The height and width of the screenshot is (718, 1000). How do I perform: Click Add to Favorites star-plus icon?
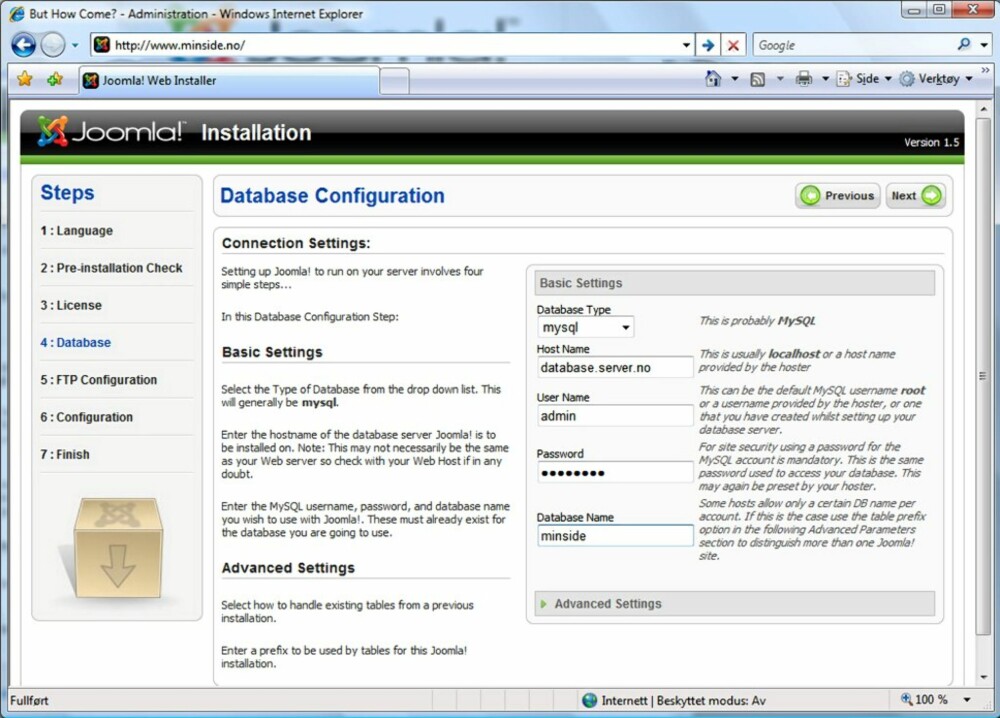point(55,79)
